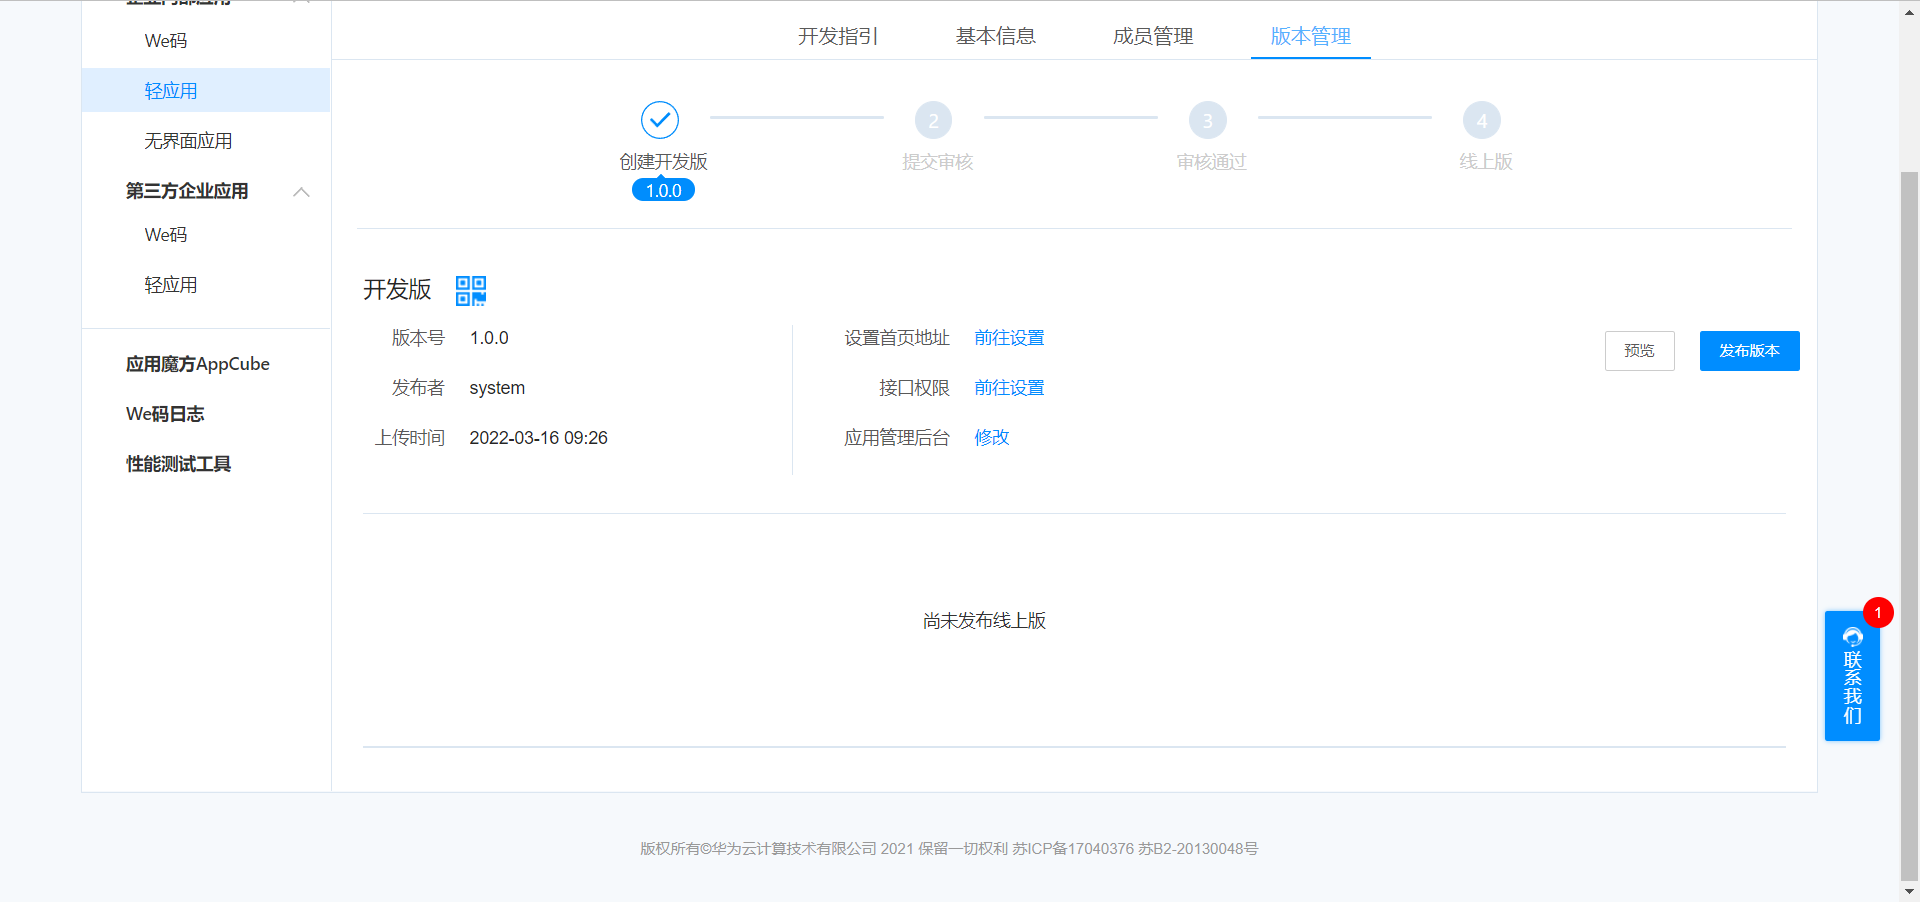Viewport: 1920px width, 902px height.
Task: Click the scrollbar down arrow
Action: pos(1908,891)
